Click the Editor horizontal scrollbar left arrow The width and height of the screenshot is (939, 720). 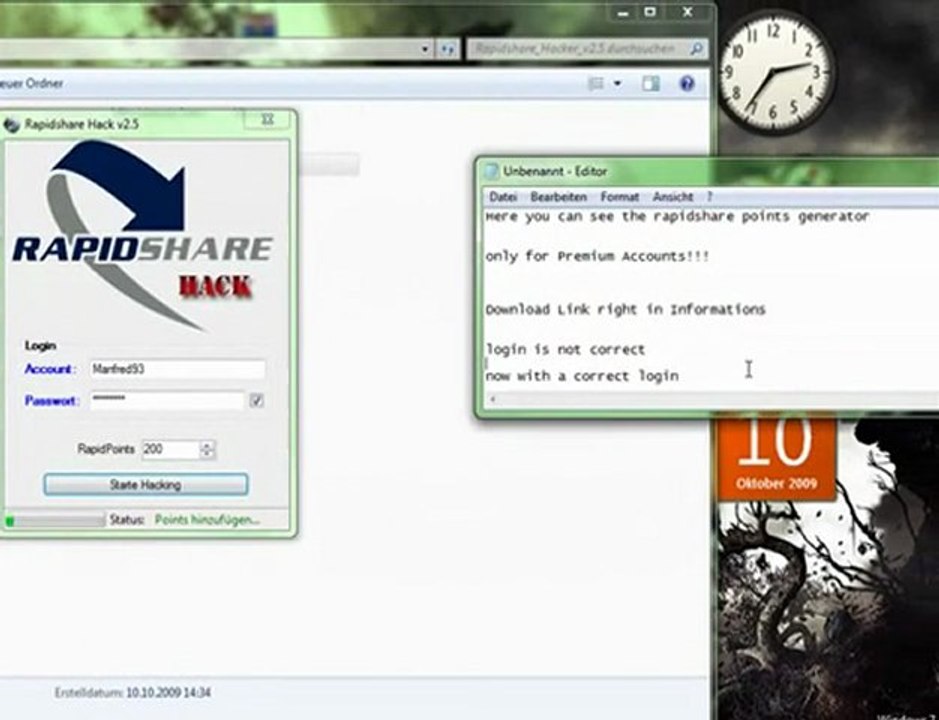pos(493,399)
